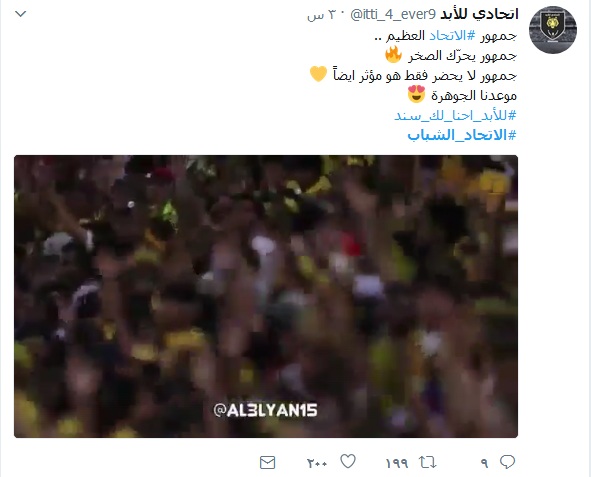
Task: Like the tweet with the heart icon
Action: click(x=348, y=461)
